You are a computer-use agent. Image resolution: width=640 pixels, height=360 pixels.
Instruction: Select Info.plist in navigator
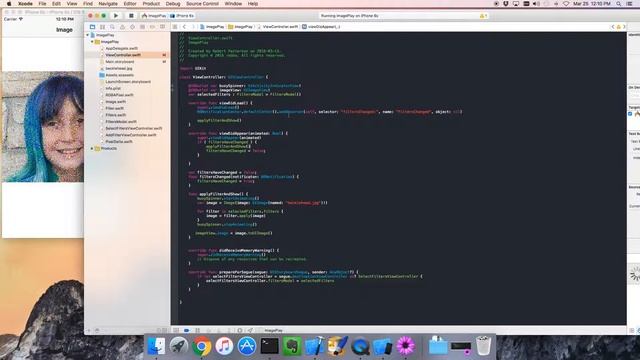pos(113,89)
